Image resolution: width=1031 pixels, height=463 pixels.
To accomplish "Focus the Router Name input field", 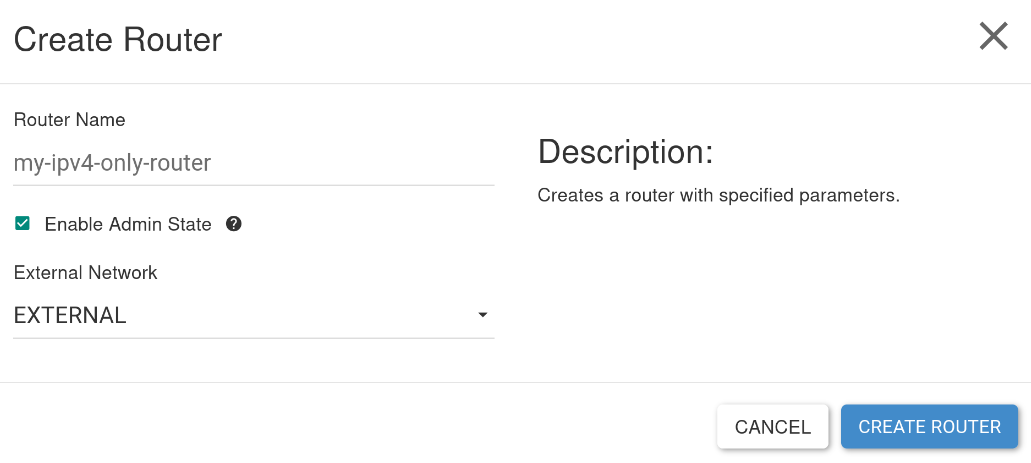I will tap(254, 163).
